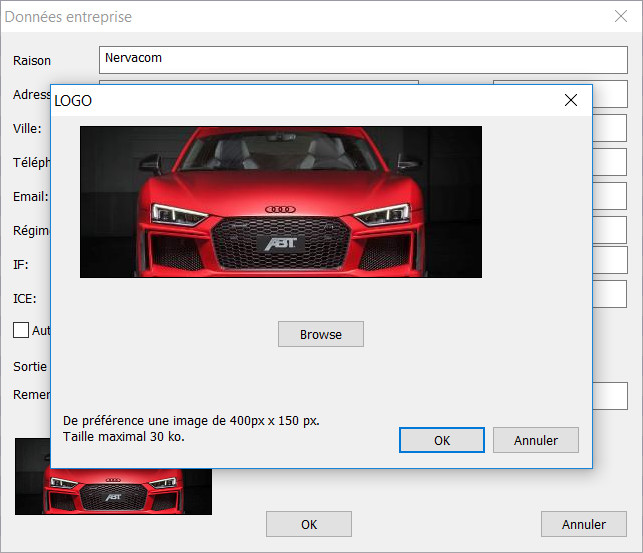The image size is (643, 553).
Task: Focus the Raison field containing Nervacom
Action: coord(362,59)
